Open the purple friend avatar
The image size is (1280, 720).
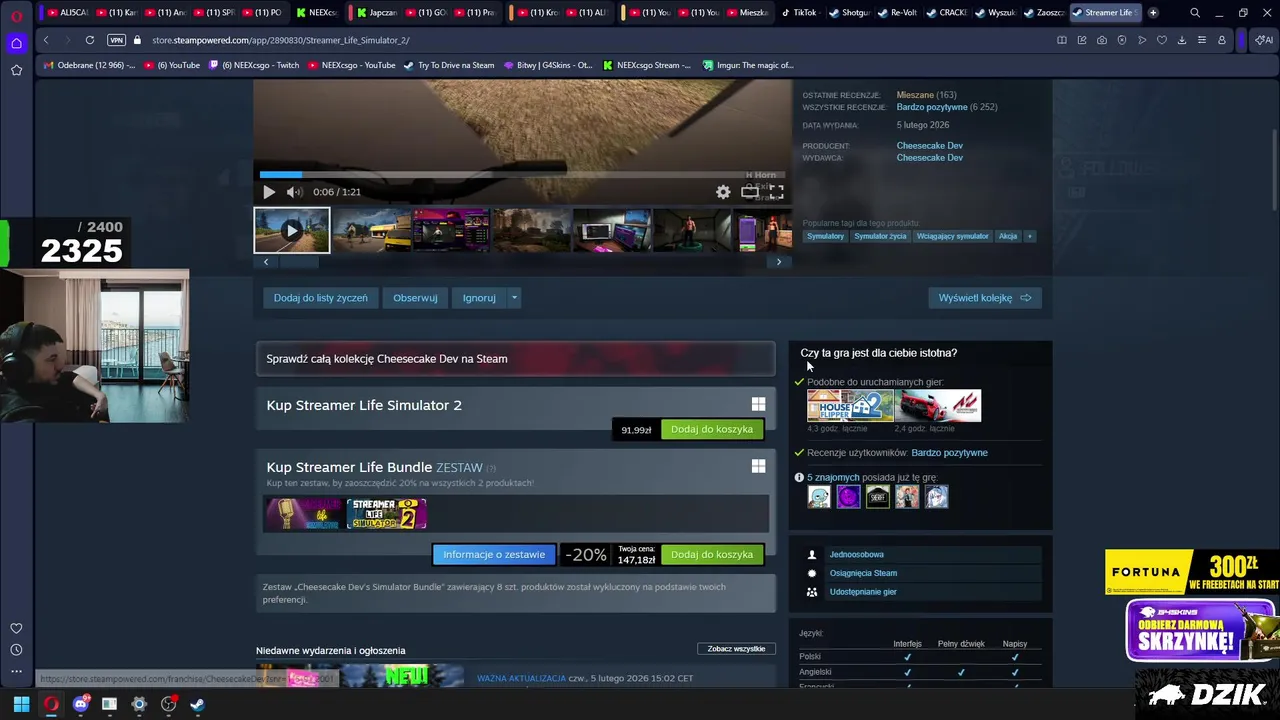[x=848, y=497]
